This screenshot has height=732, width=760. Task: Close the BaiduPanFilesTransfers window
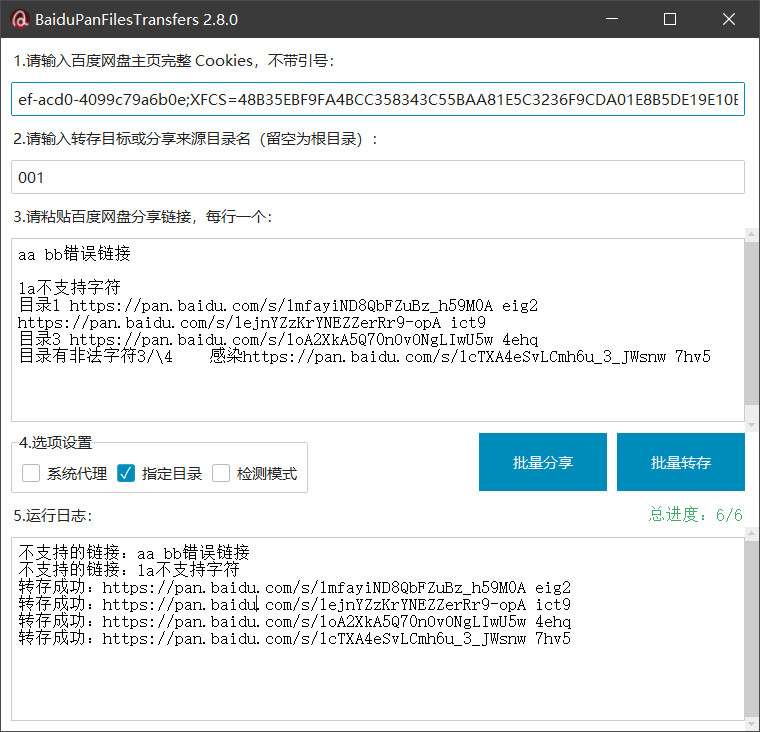coord(728,19)
